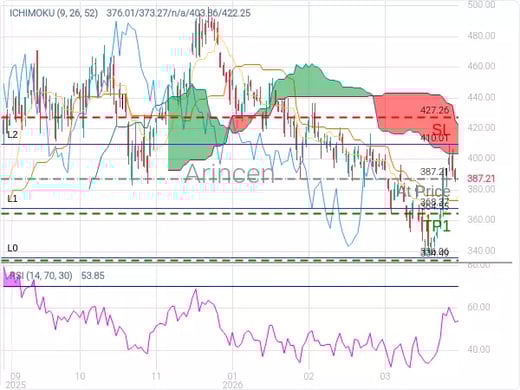Image resolution: width=520 pixels, height=390 pixels.
Task: Click the 340.00 price axis label
Action: coord(481,250)
